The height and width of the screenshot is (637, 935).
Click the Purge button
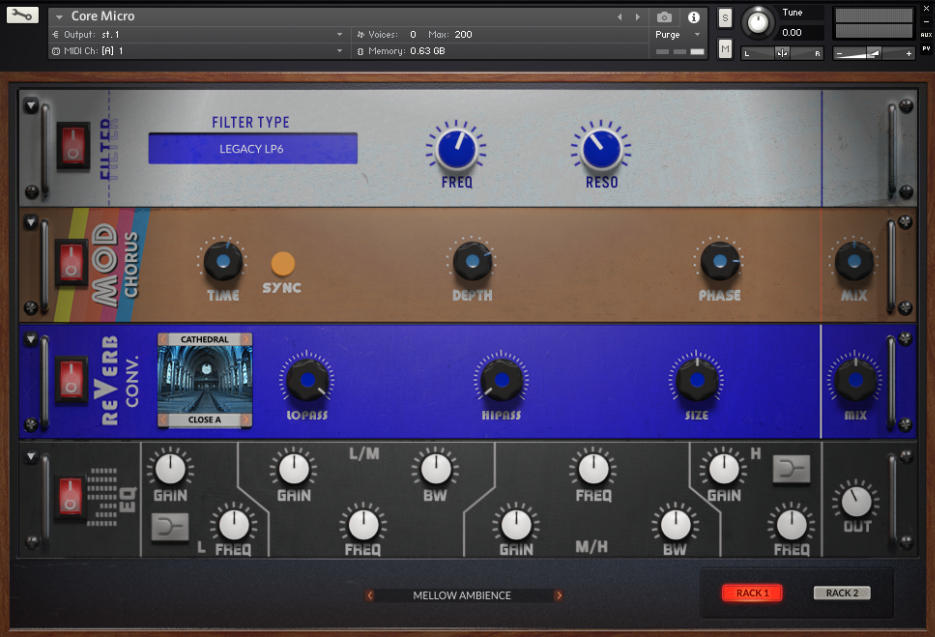(x=670, y=33)
